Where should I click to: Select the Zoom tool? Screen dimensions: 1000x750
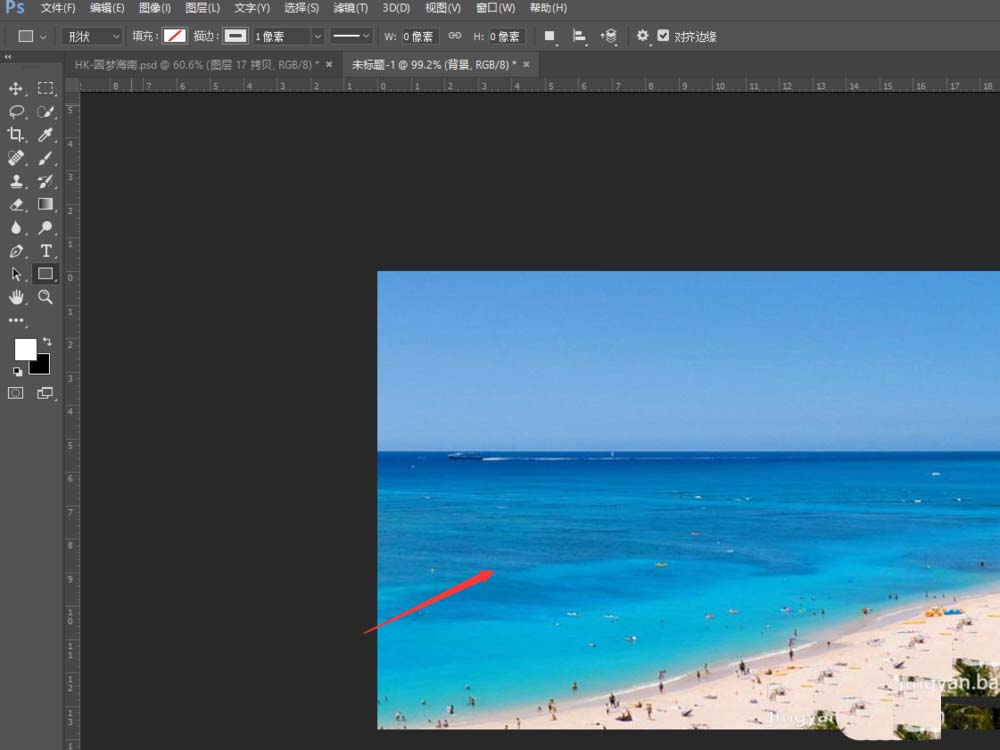pos(45,297)
